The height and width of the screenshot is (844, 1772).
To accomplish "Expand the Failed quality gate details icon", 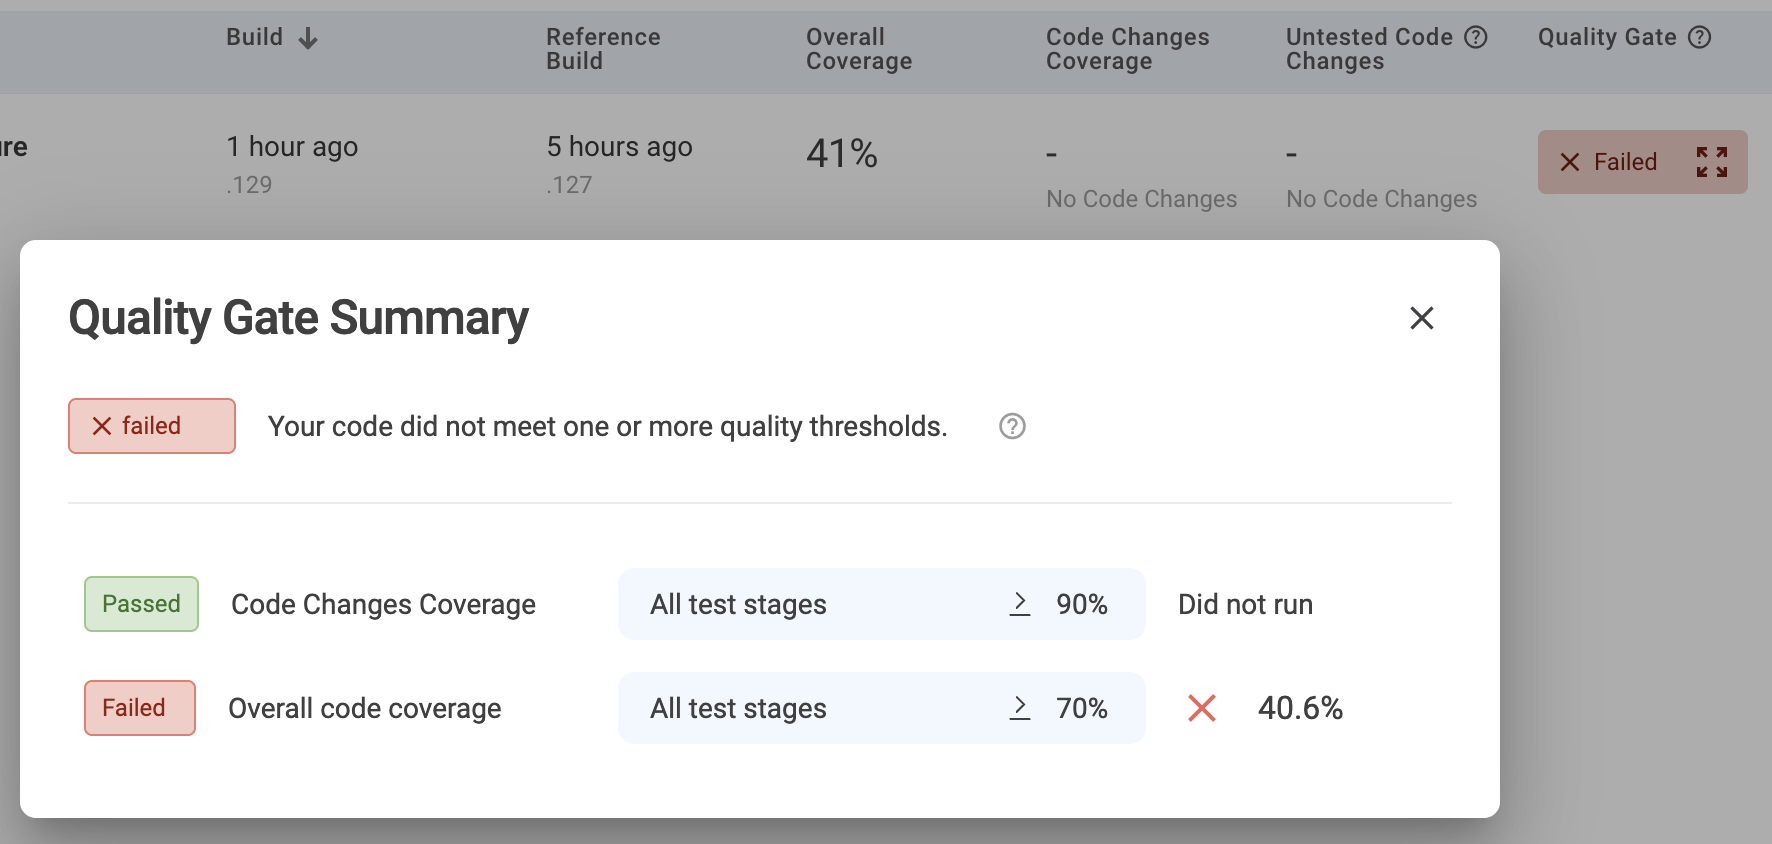I will click(1711, 162).
